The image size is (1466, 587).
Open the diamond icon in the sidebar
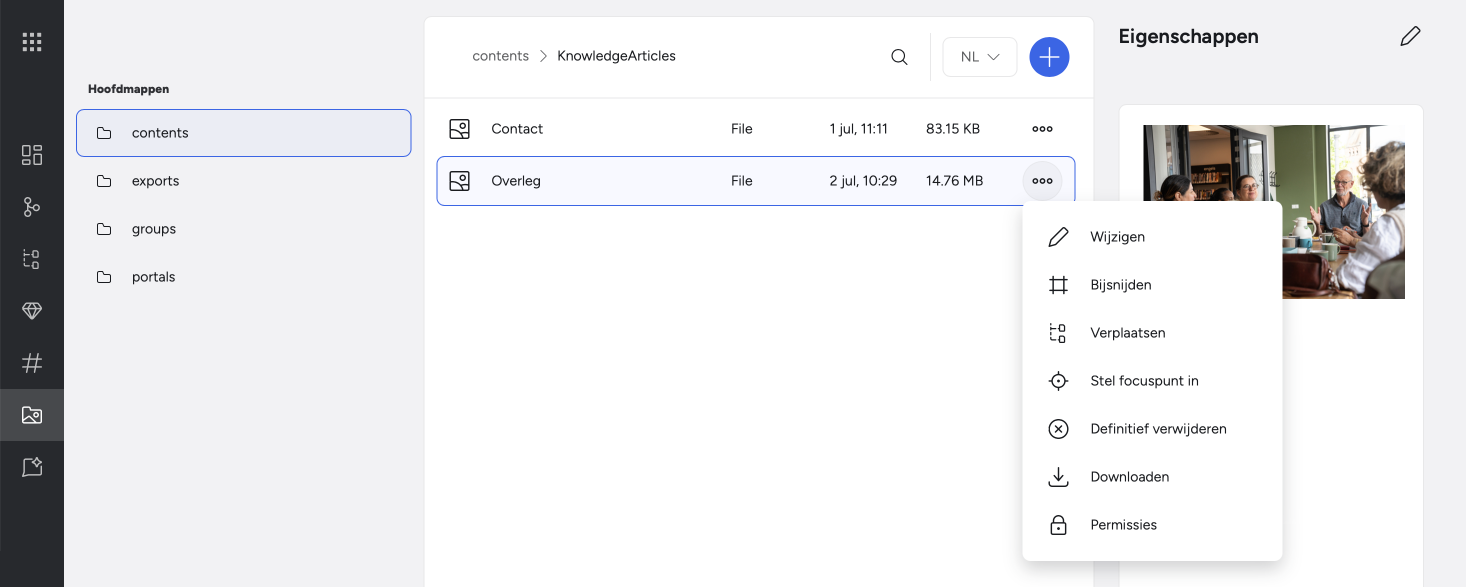click(32, 311)
